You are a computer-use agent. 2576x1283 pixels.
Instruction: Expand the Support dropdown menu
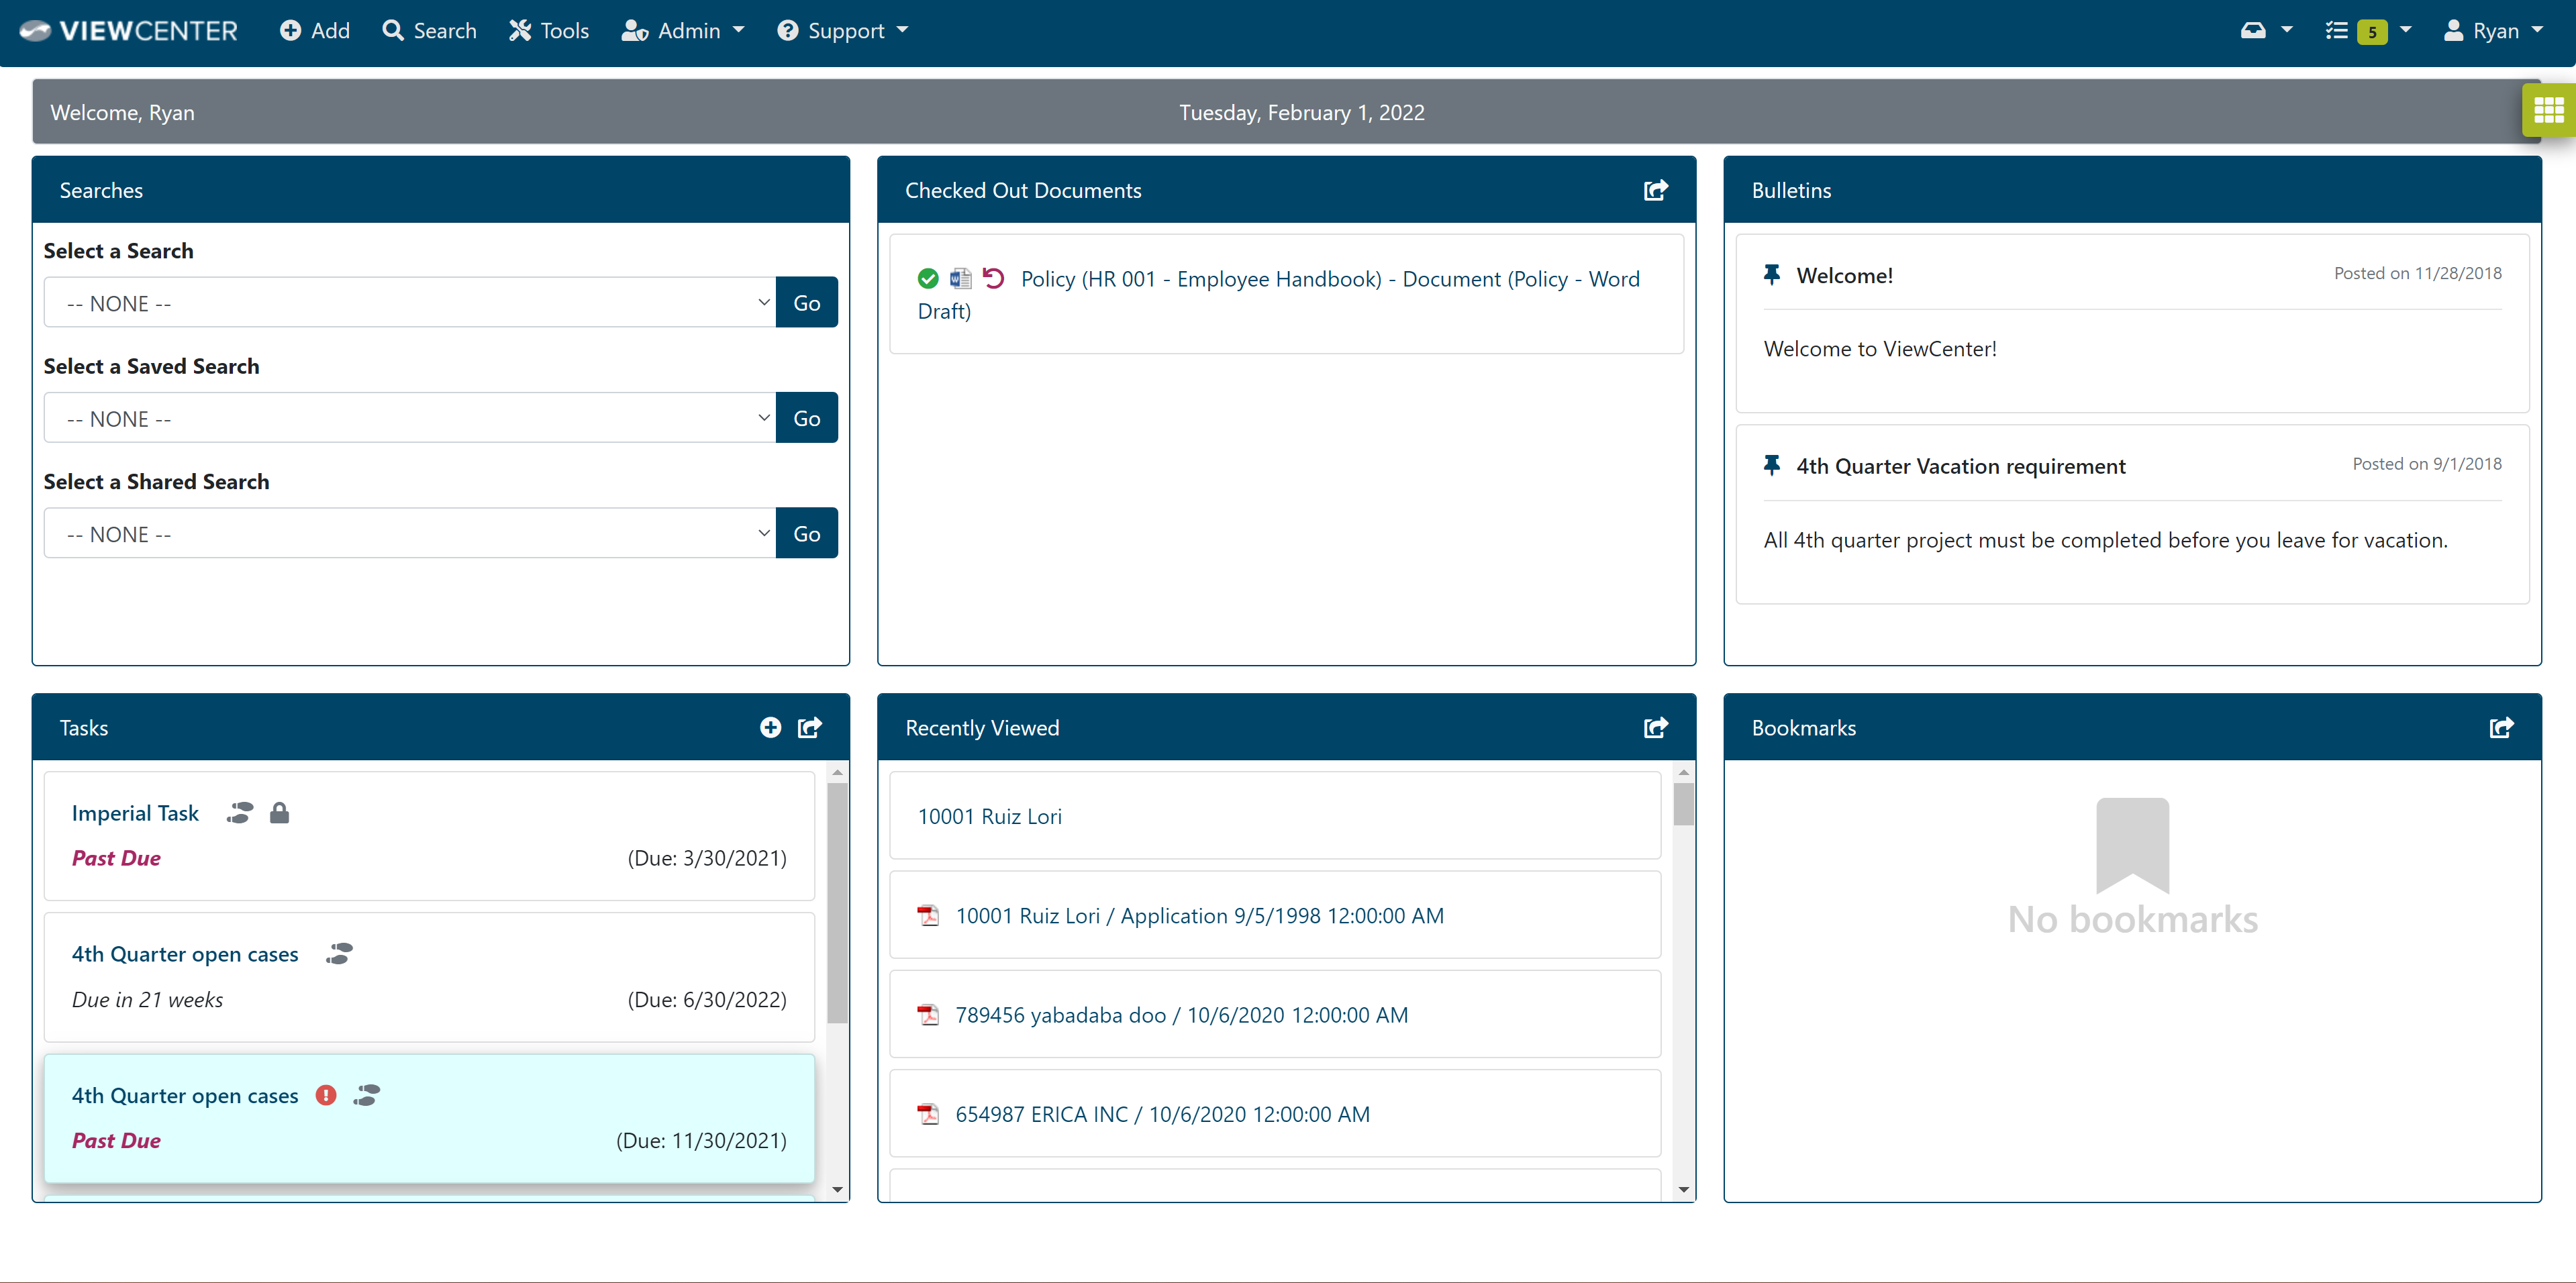pos(843,31)
